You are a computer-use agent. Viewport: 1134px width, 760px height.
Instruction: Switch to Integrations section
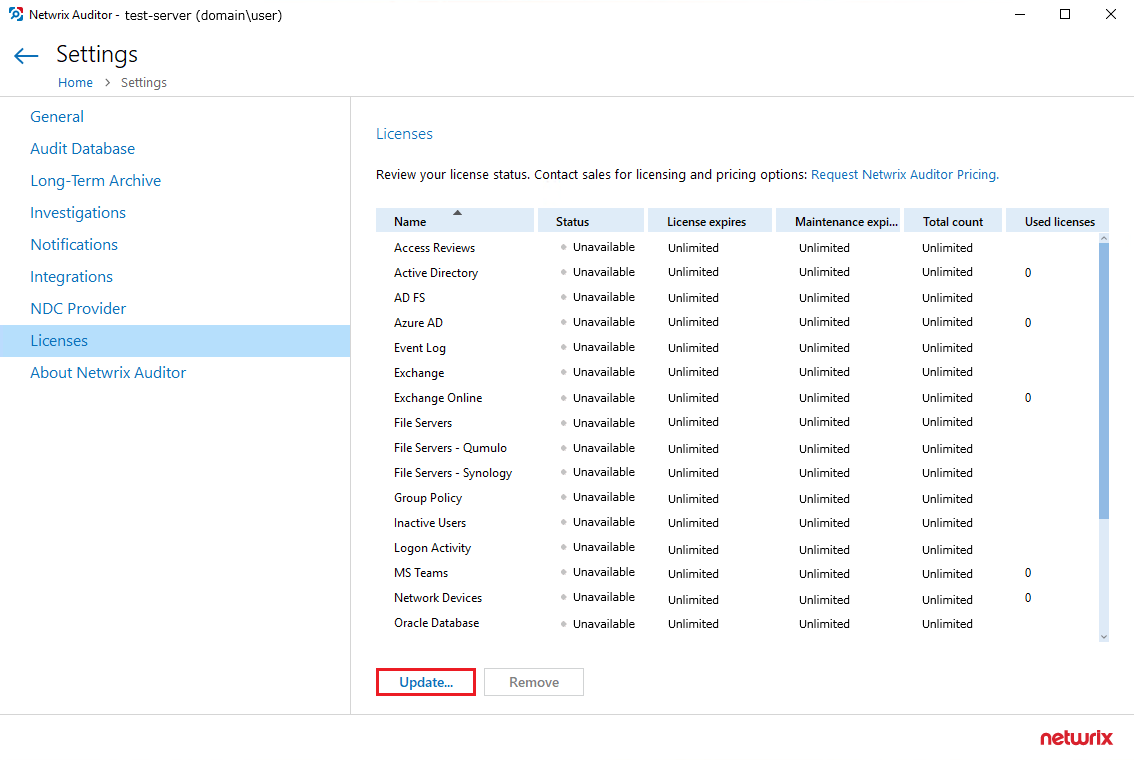tap(71, 277)
